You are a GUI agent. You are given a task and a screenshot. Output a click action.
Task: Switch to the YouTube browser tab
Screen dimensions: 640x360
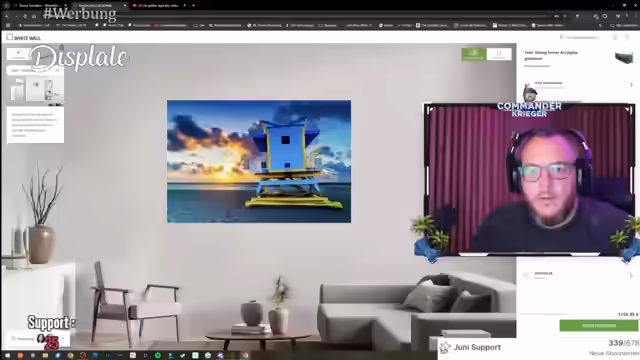pyautogui.click(x=159, y=5)
